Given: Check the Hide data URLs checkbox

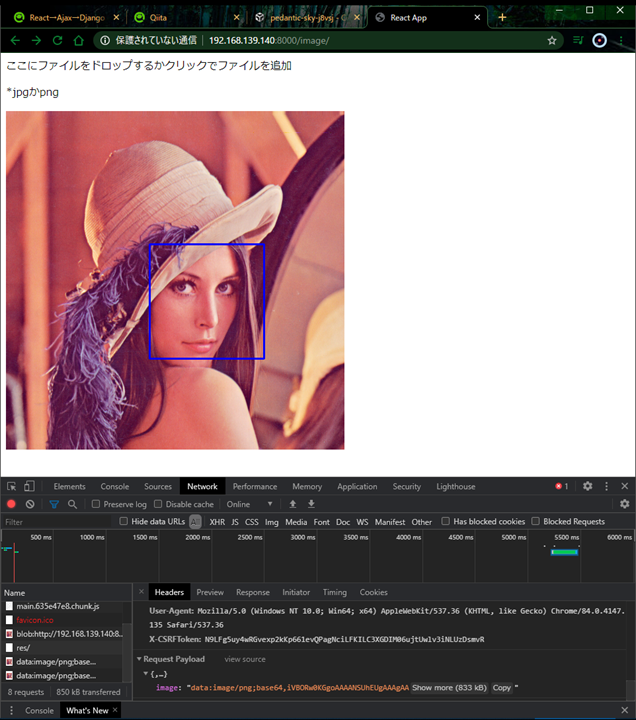Looking at the screenshot, I should pos(124,521).
